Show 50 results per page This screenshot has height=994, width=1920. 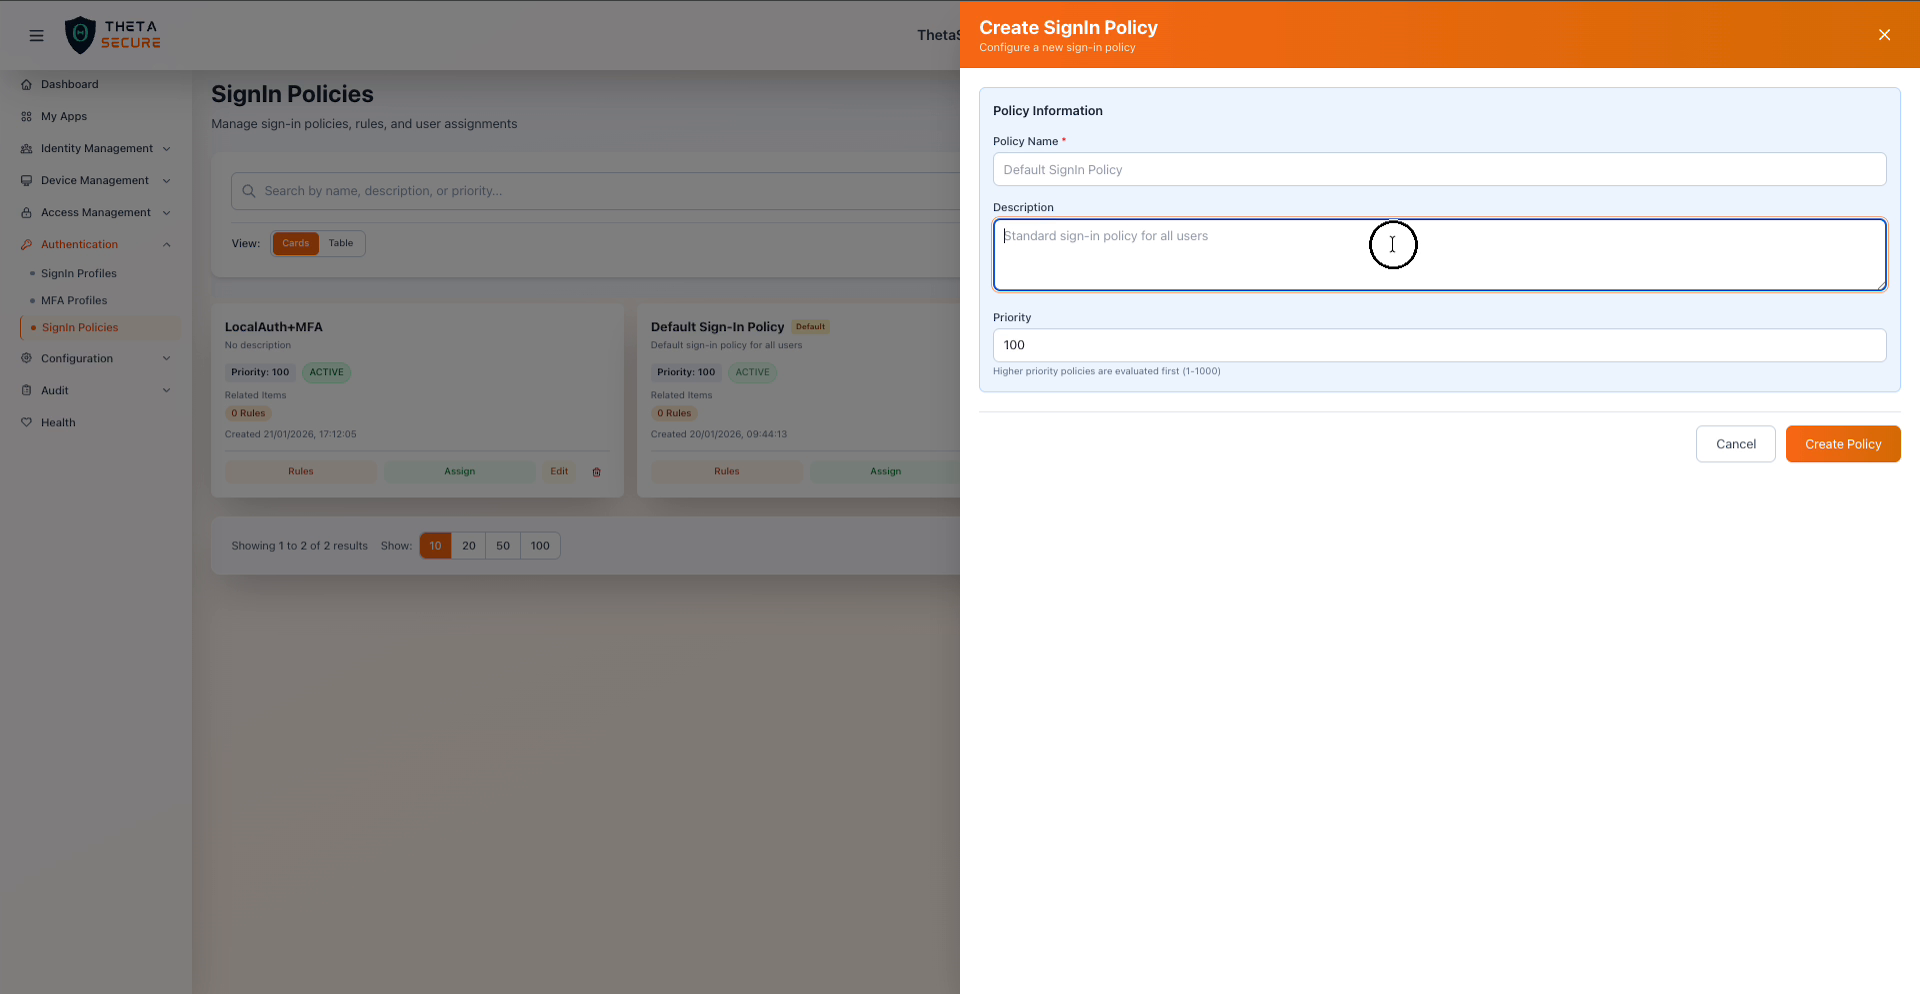(x=503, y=545)
